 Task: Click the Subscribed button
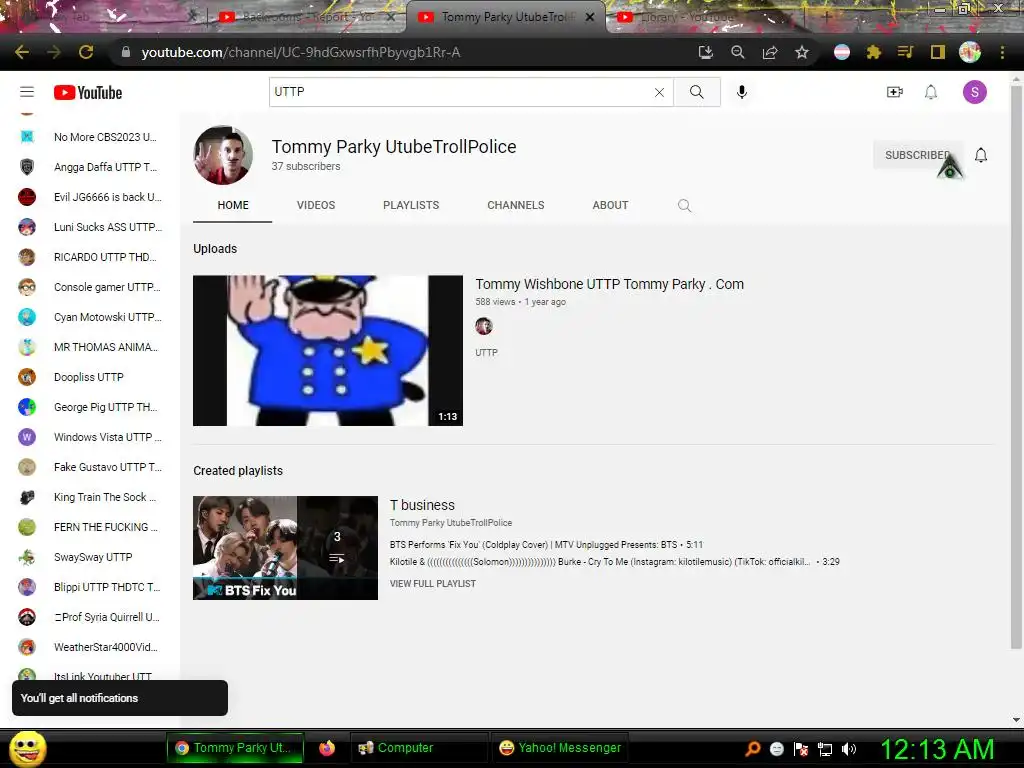918,155
